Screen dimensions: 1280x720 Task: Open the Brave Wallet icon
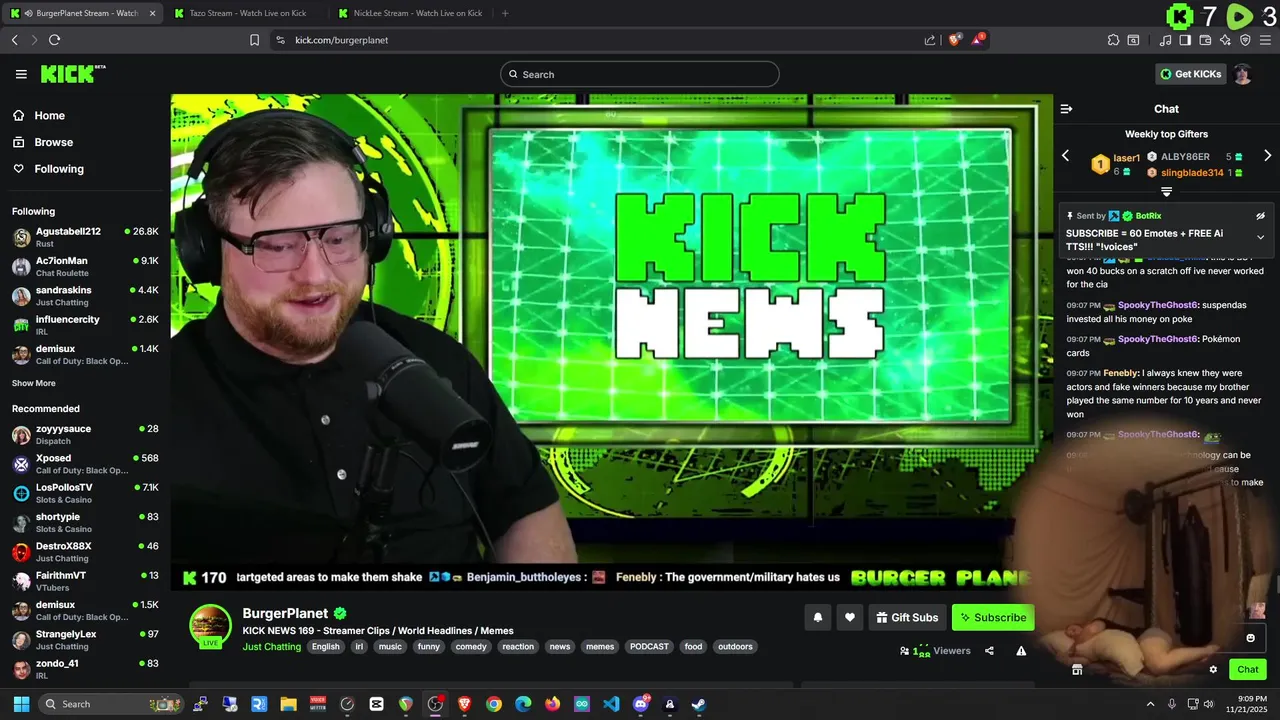pos(1205,40)
